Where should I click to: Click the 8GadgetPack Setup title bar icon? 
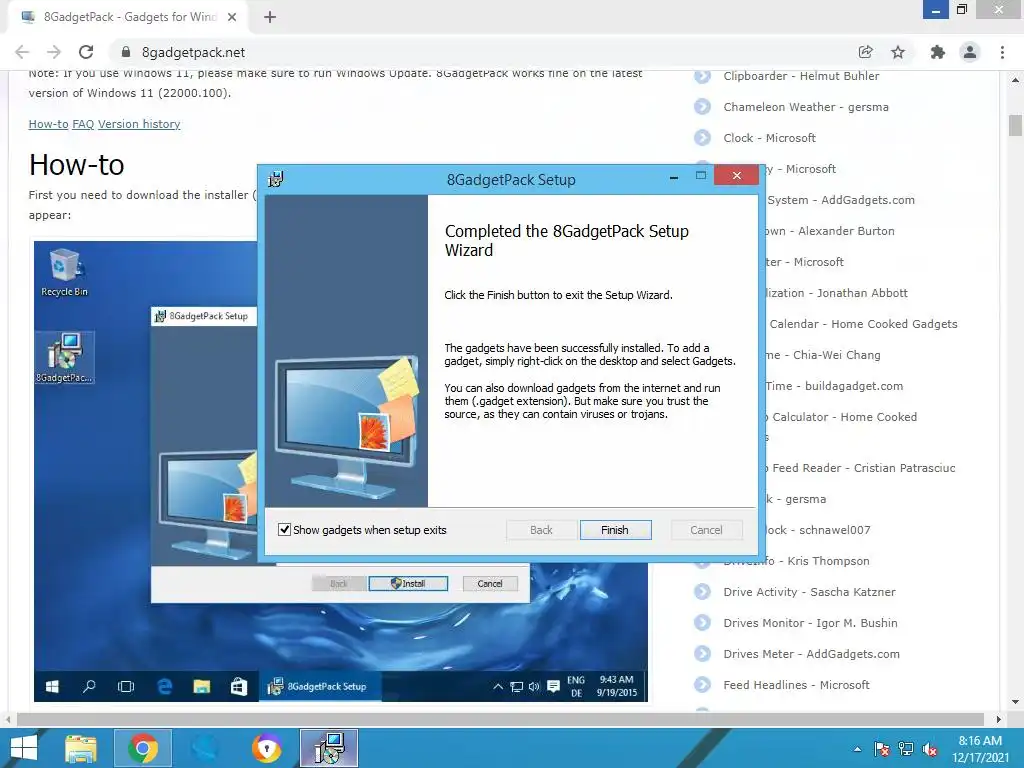(276, 179)
